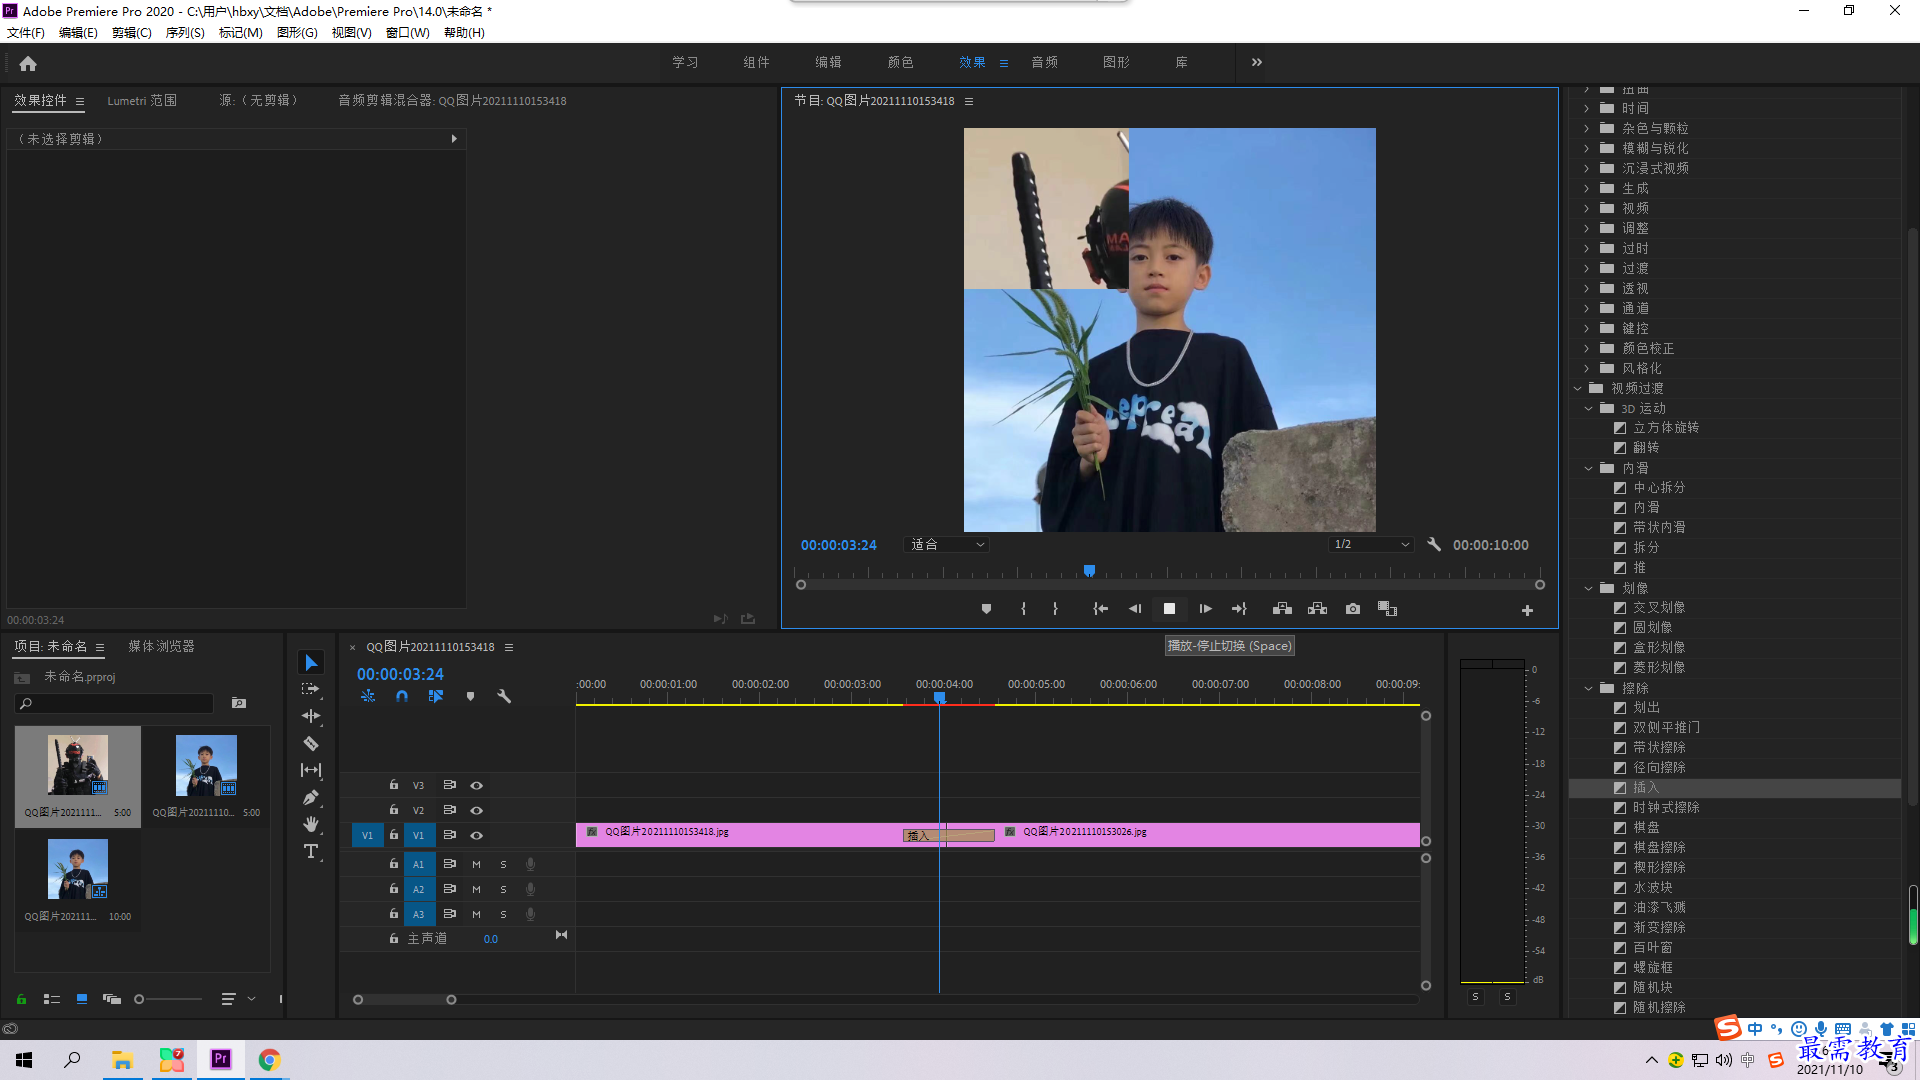The width and height of the screenshot is (1920, 1080).
Task: Expand the 颜色校正 effects folder
Action: tap(1587, 348)
